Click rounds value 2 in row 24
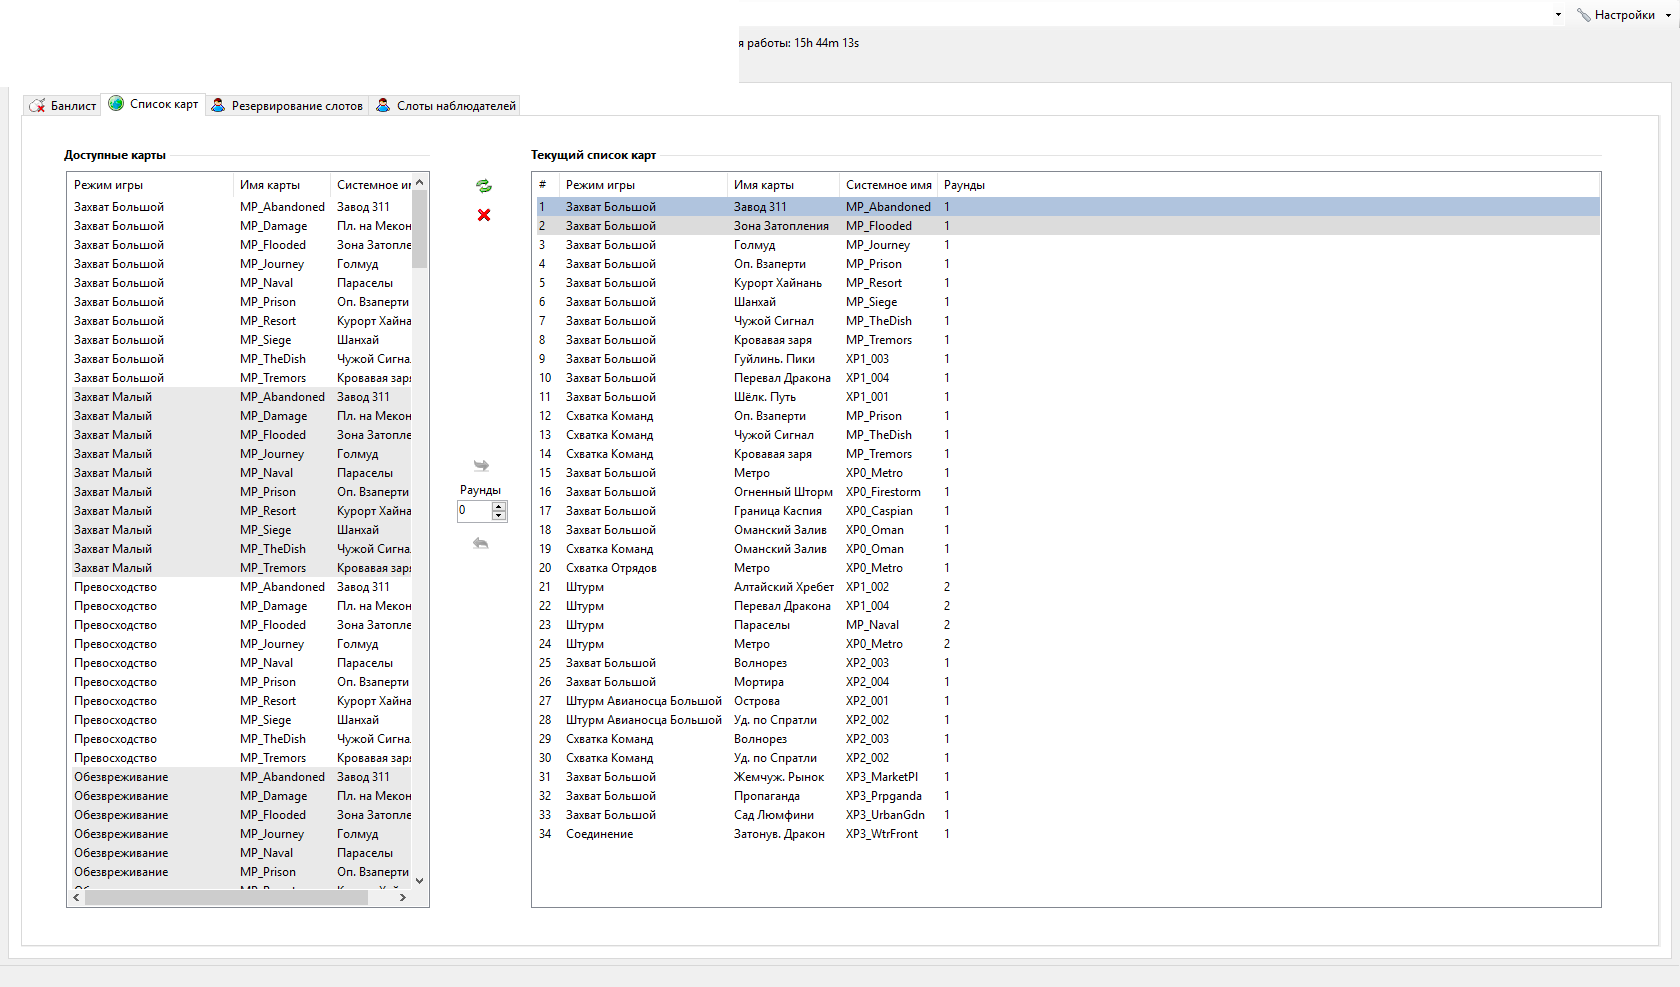The width and height of the screenshot is (1680, 987). click(x=947, y=644)
